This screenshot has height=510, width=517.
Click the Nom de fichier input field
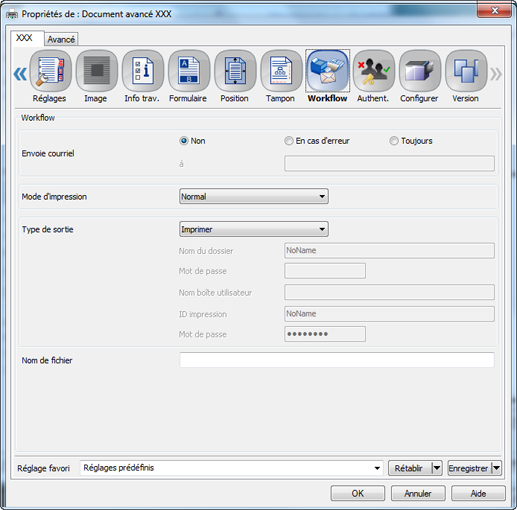(337, 360)
